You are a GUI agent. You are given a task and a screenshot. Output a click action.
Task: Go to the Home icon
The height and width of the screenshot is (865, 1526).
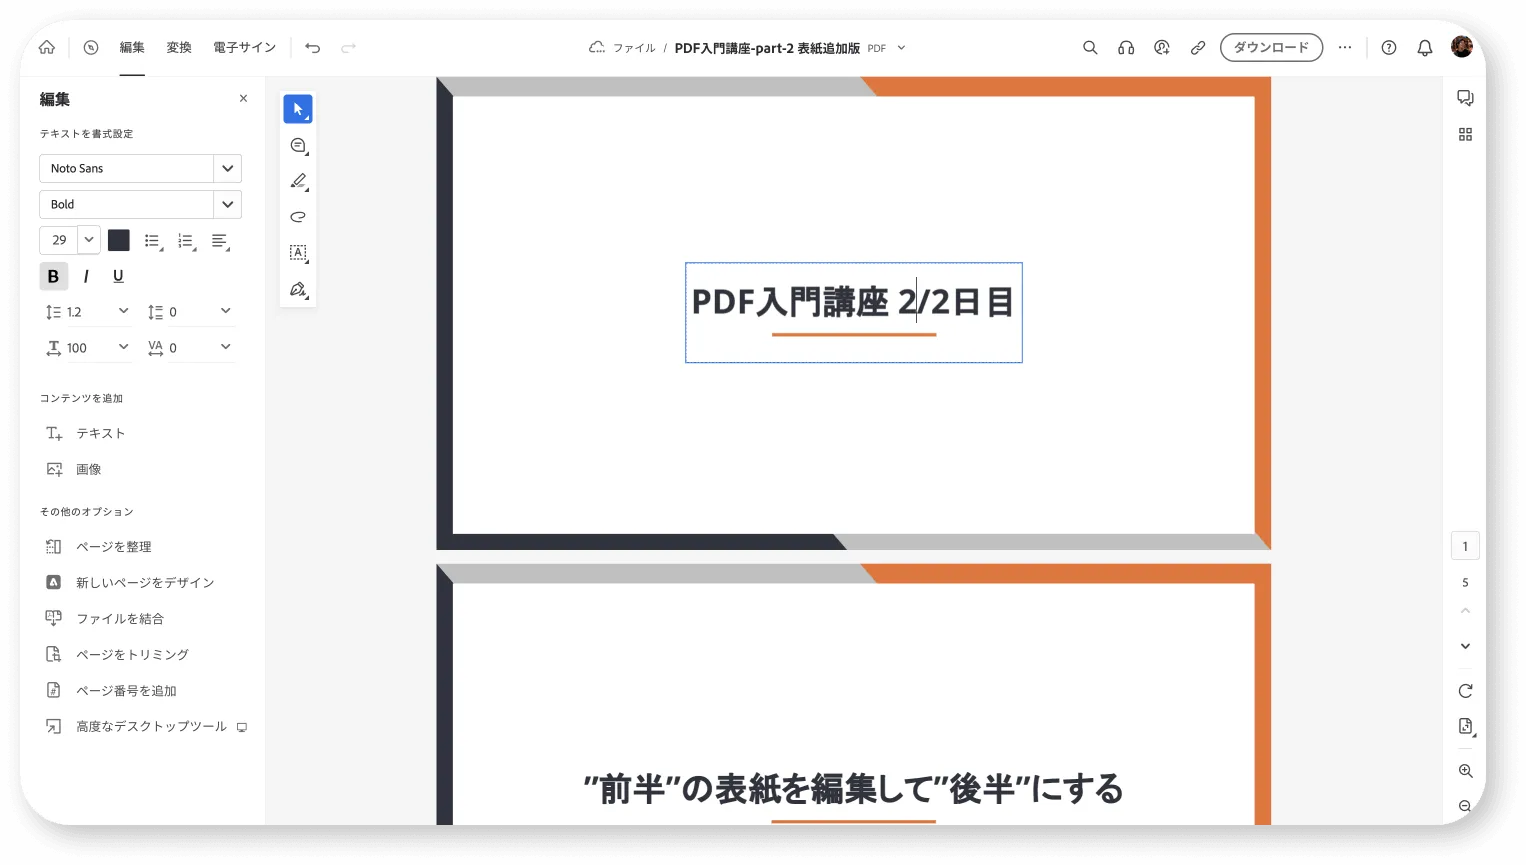[x=47, y=47]
